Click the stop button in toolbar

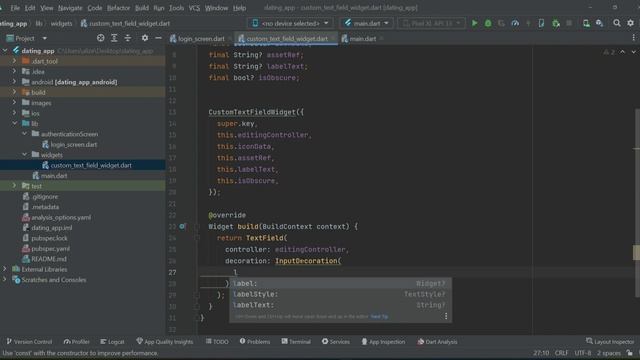click(569, 23)
